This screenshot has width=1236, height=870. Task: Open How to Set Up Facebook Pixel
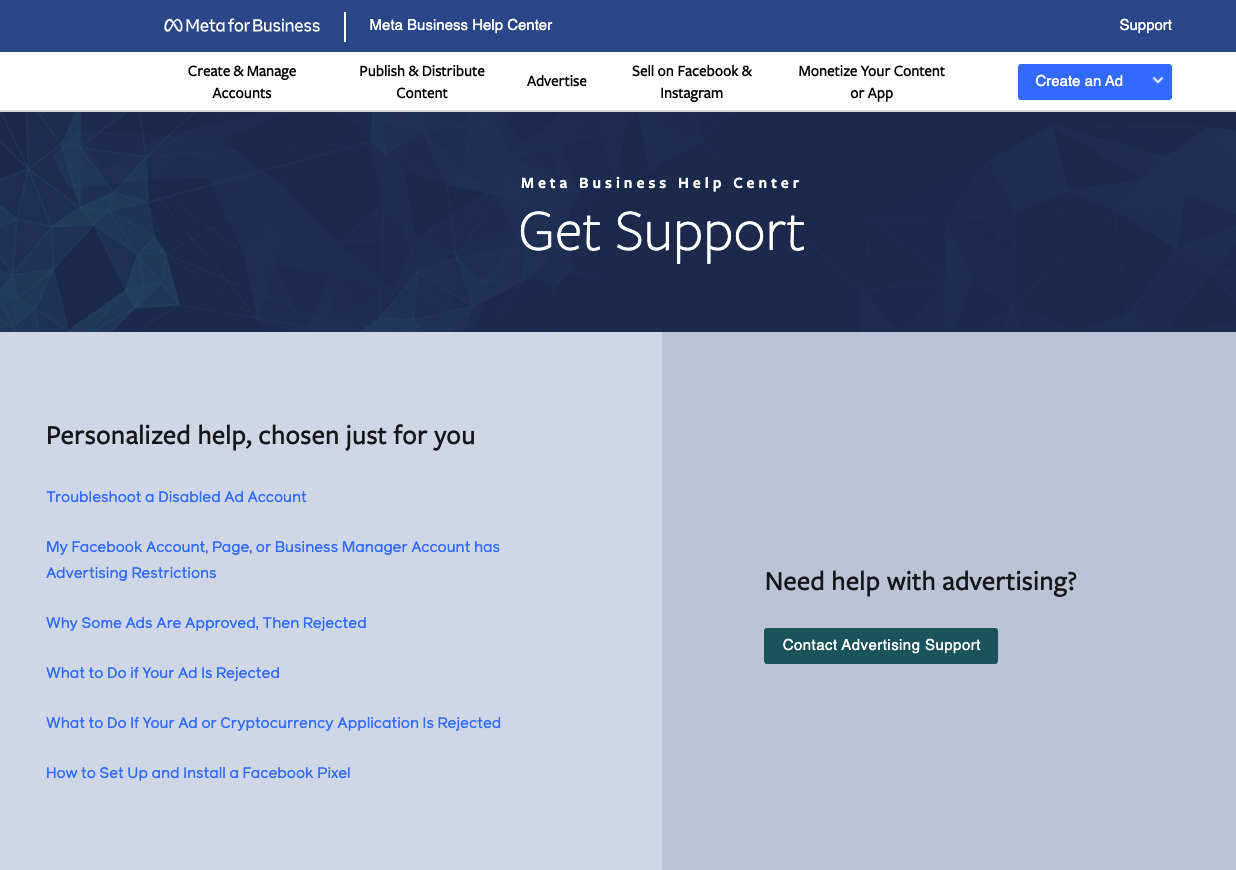pyautogui.click(x=198, y=773)
